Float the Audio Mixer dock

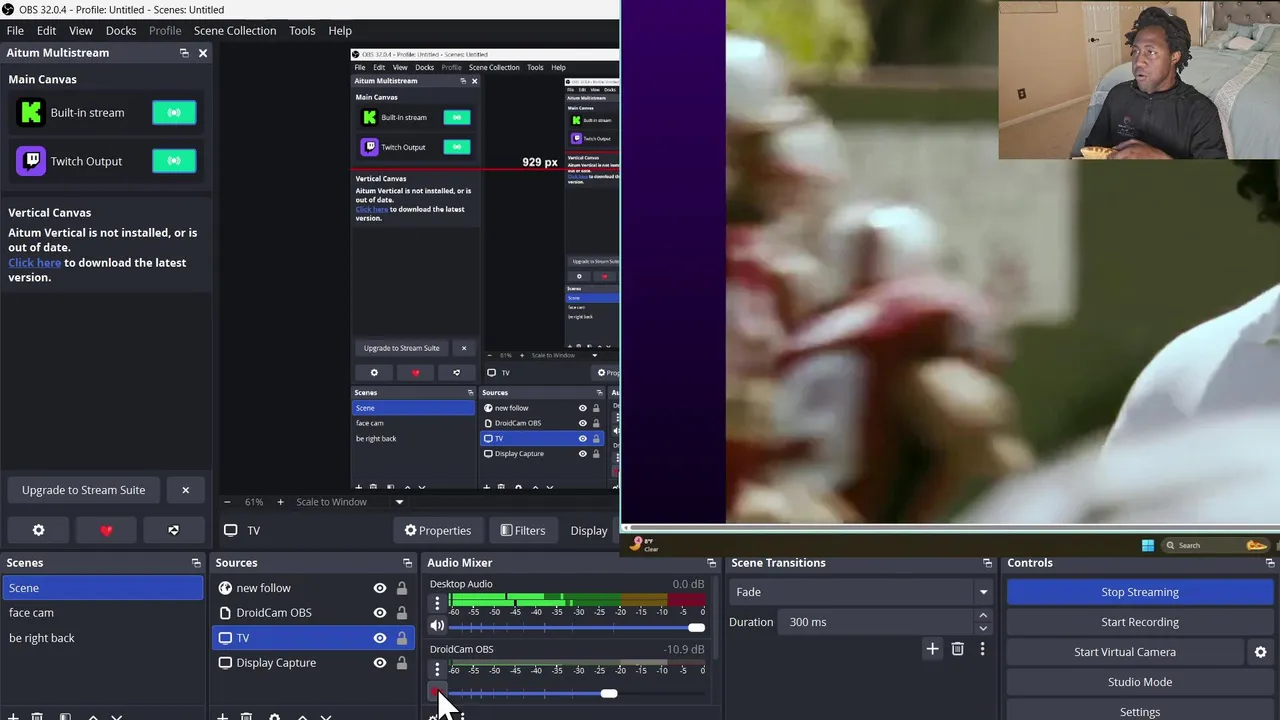pos(711,563)
